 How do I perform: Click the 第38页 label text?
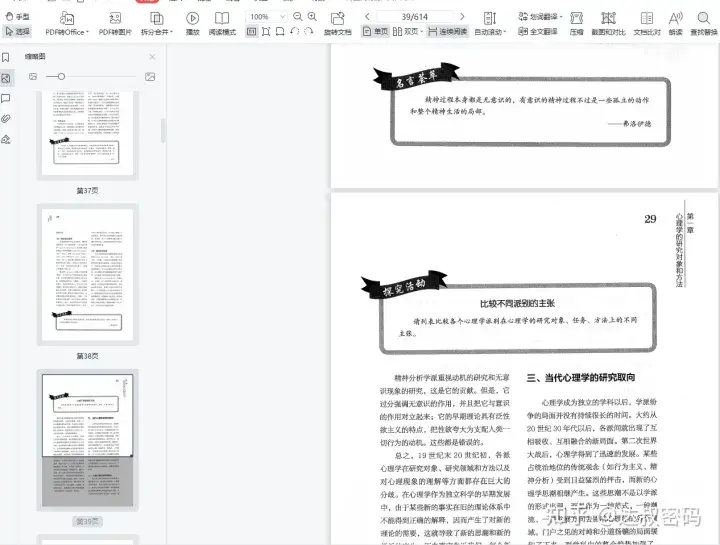87,356
